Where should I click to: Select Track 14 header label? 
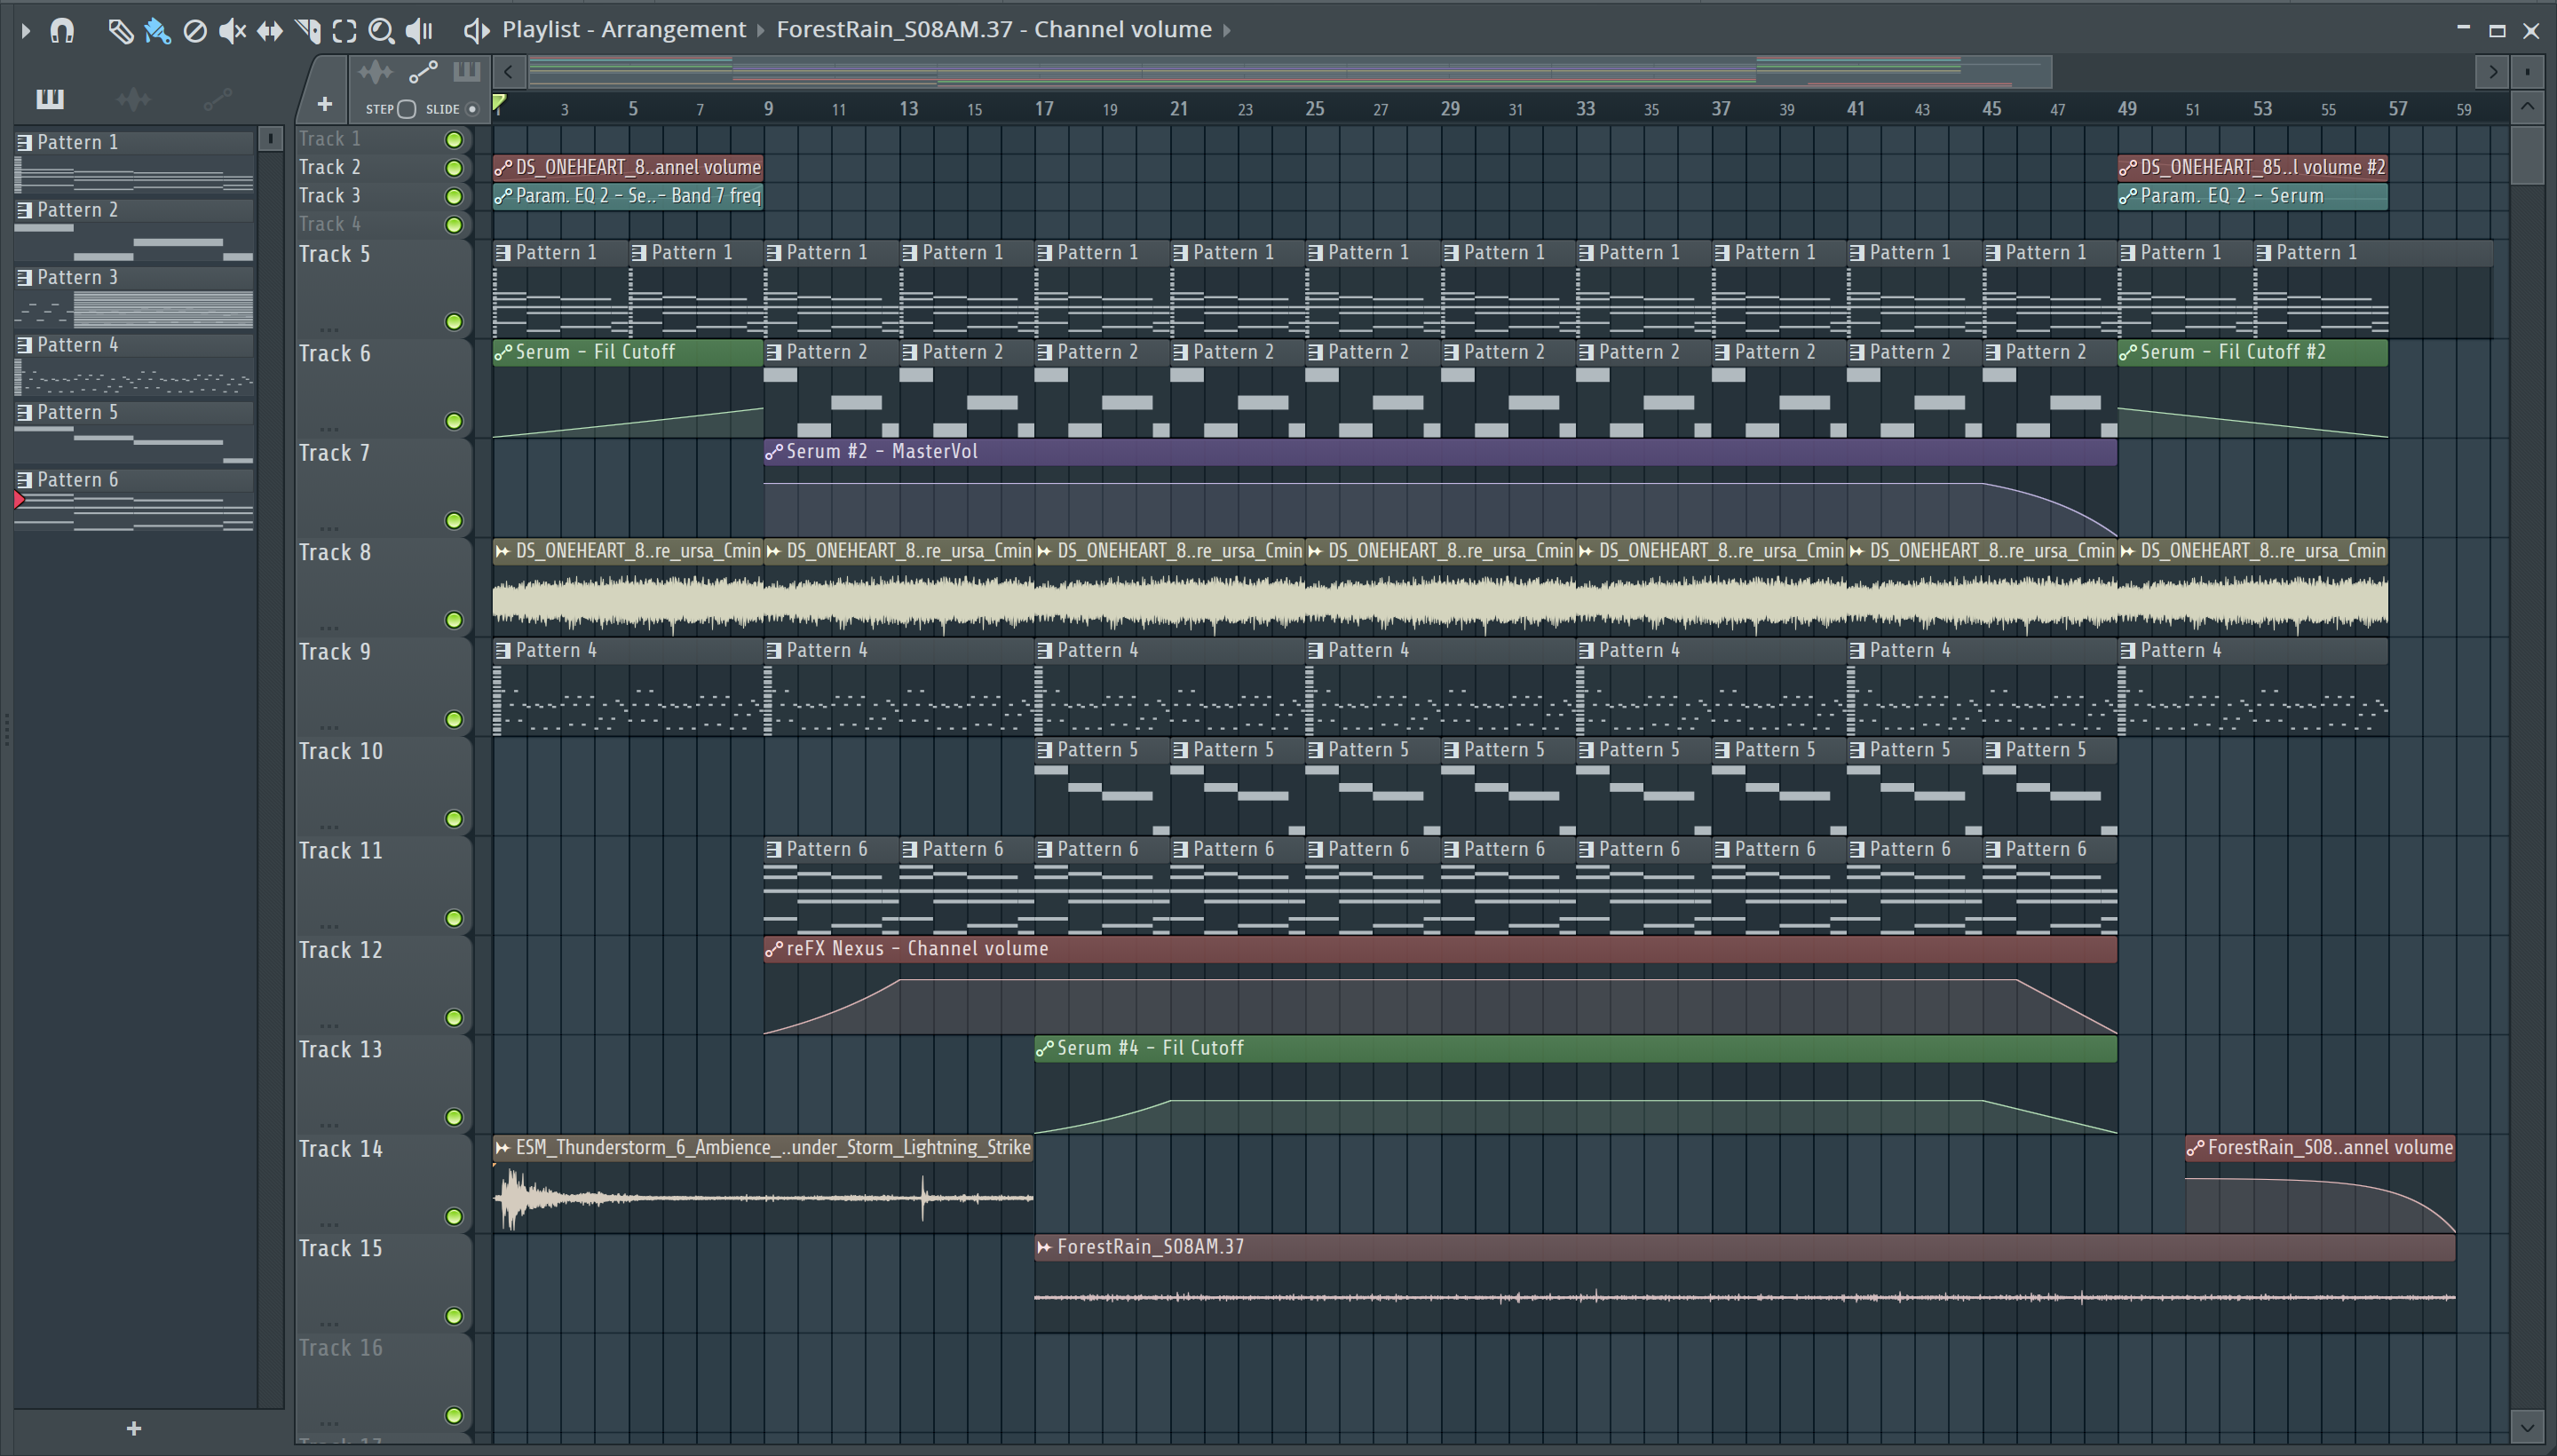click(x=341, y=1149)
